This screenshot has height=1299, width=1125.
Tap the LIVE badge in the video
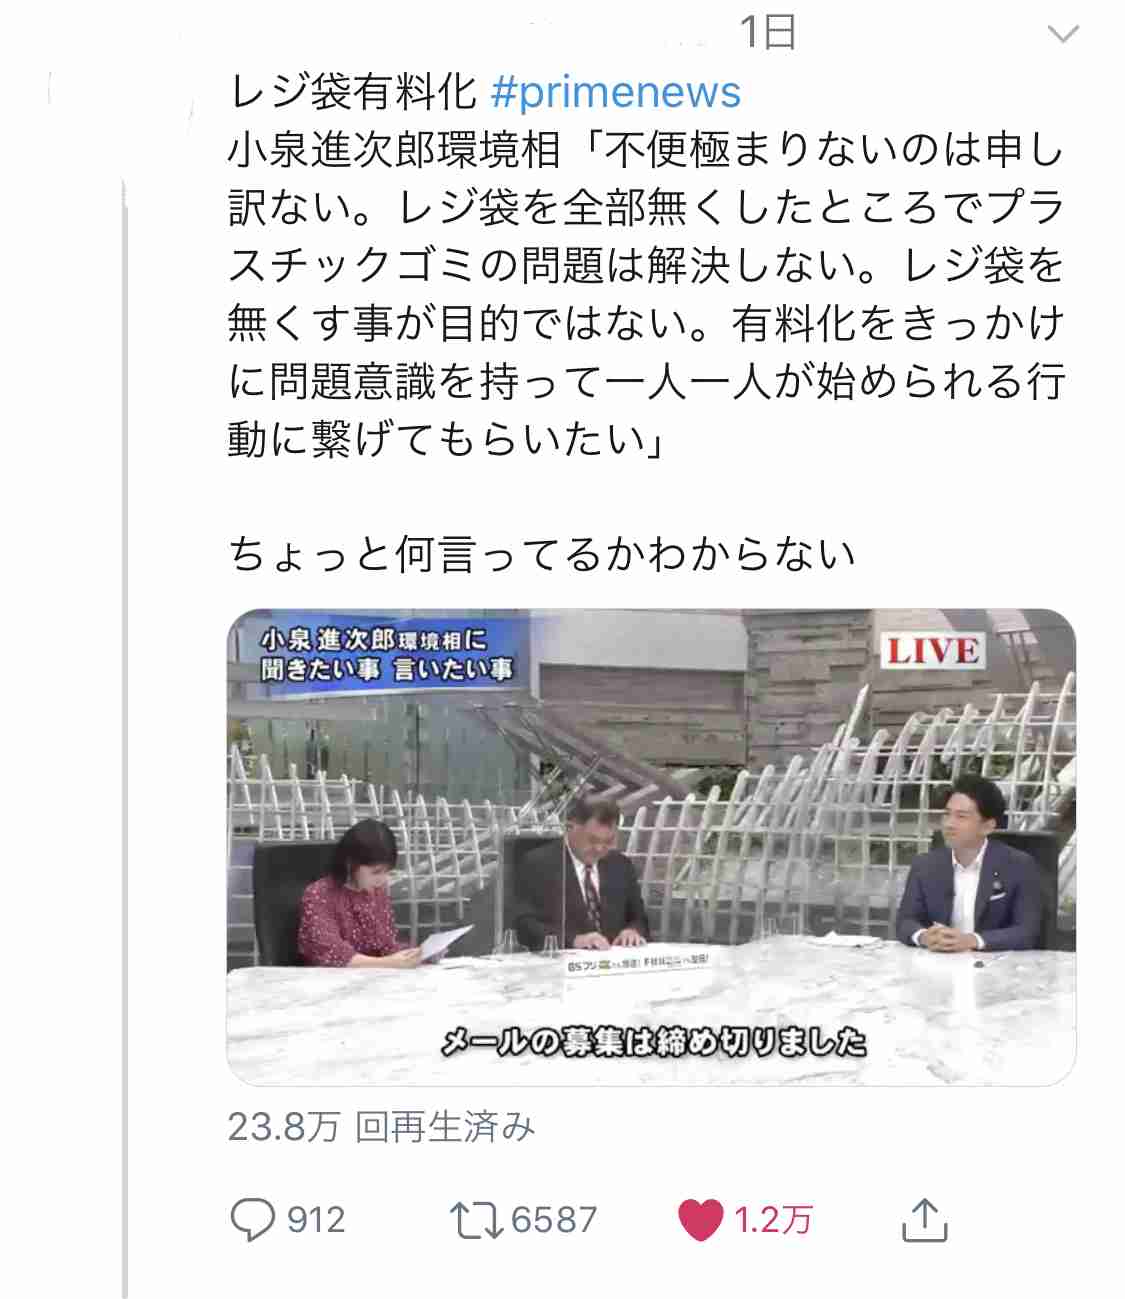pyautogui.click(x=930, y=651)
